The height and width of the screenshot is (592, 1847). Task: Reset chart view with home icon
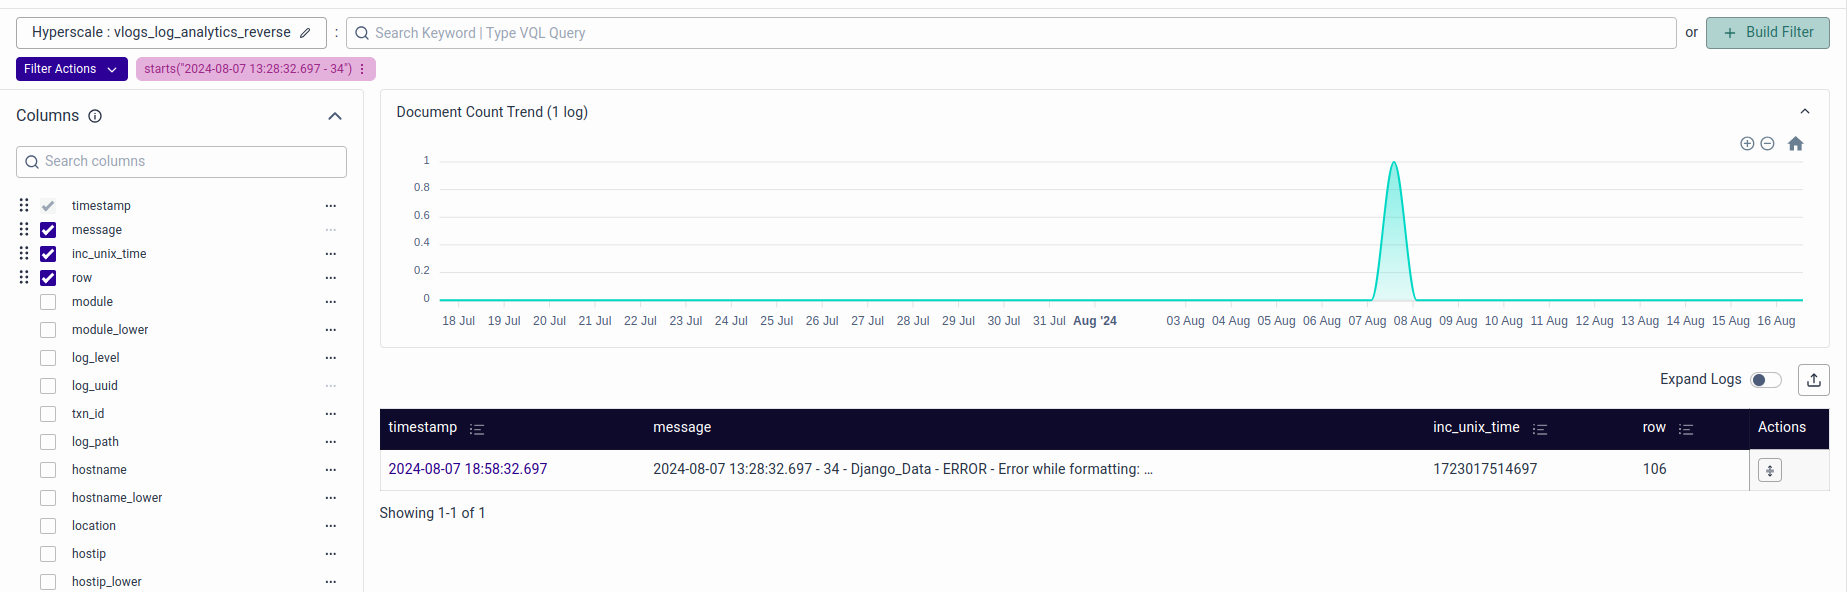(1795, 144)
